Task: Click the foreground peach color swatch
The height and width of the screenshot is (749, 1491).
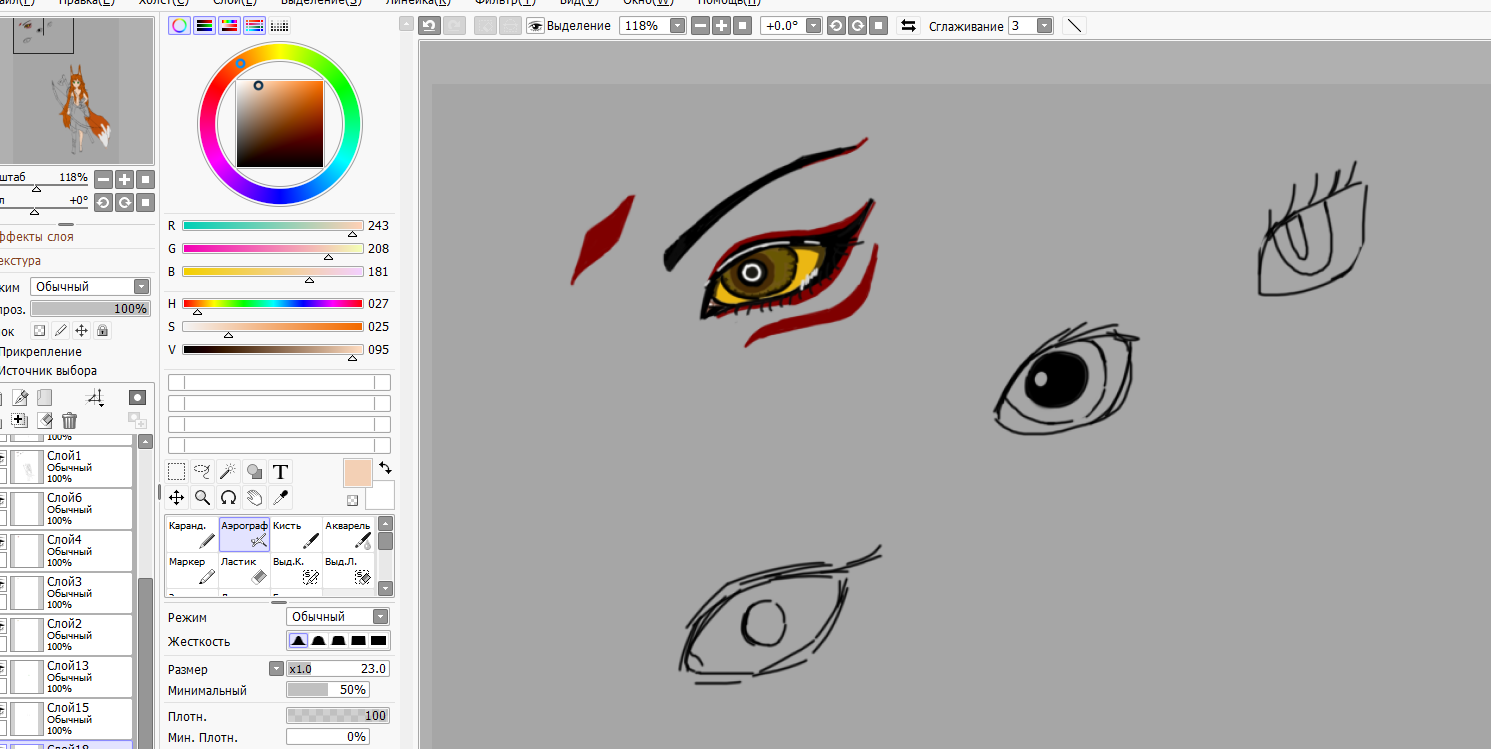Action: (357, 472)
